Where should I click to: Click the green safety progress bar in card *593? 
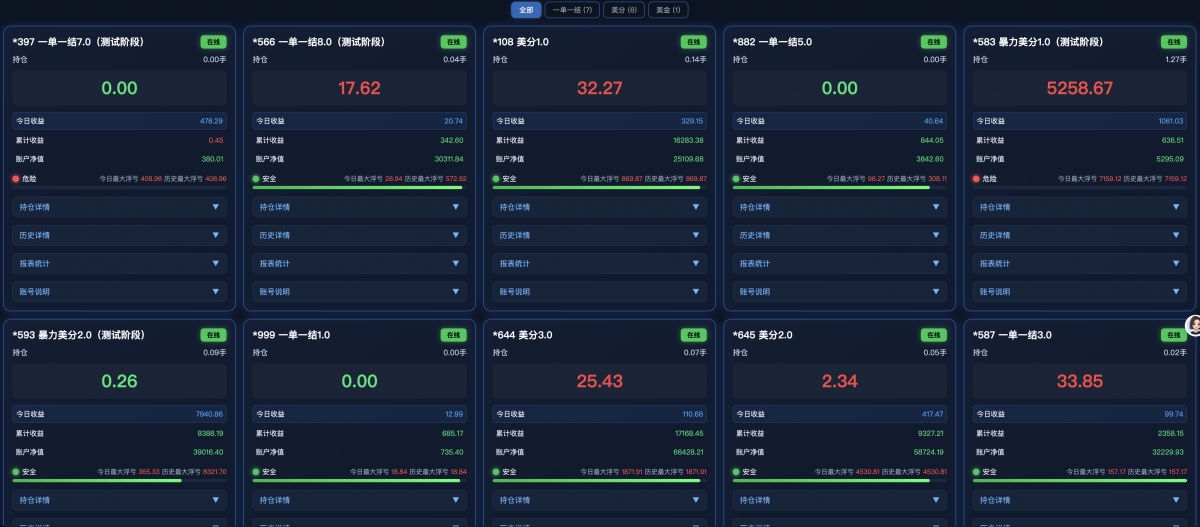point(97,480)
